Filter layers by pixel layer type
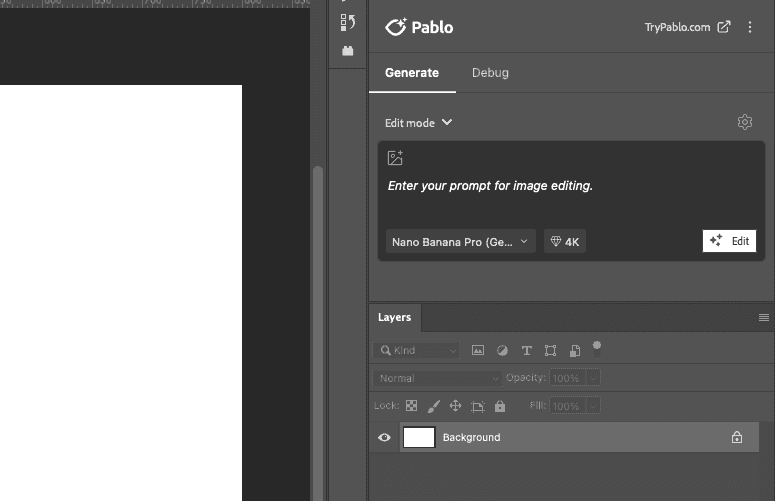 click(x=478, y=351)
